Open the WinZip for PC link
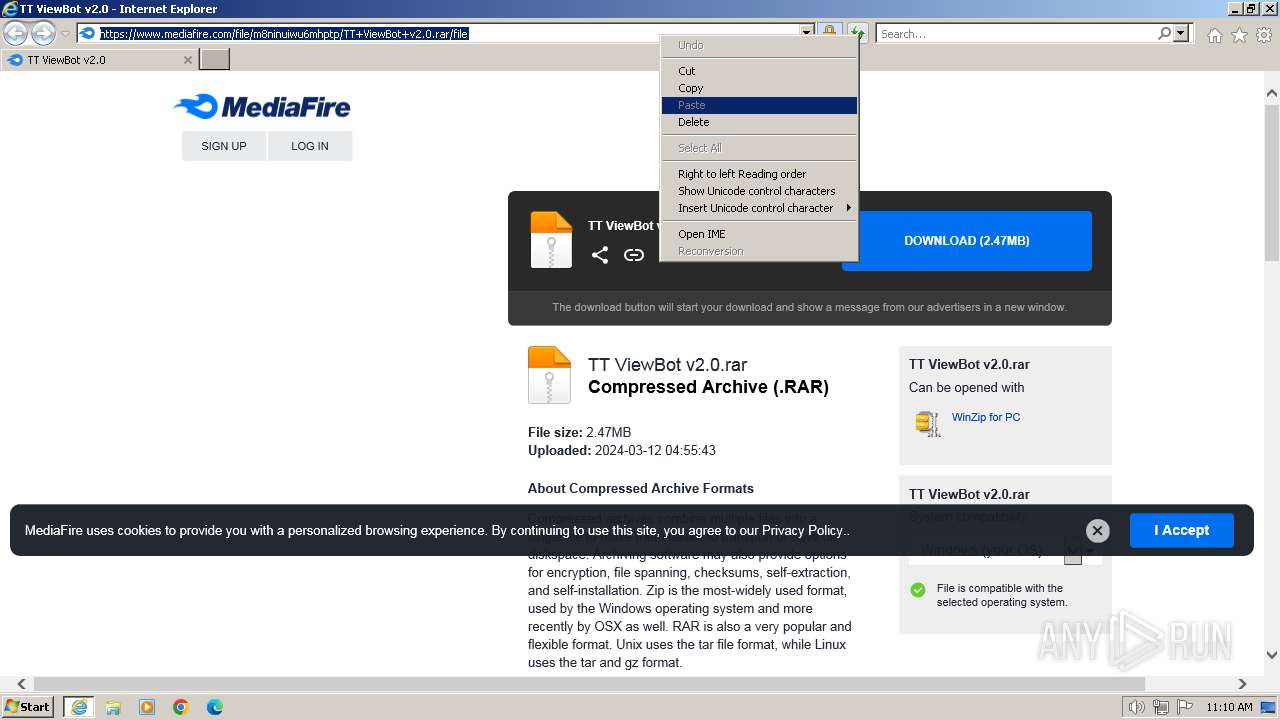This screenshot has width=1280, height=720. pyautogui.click(x=986, y=417)
